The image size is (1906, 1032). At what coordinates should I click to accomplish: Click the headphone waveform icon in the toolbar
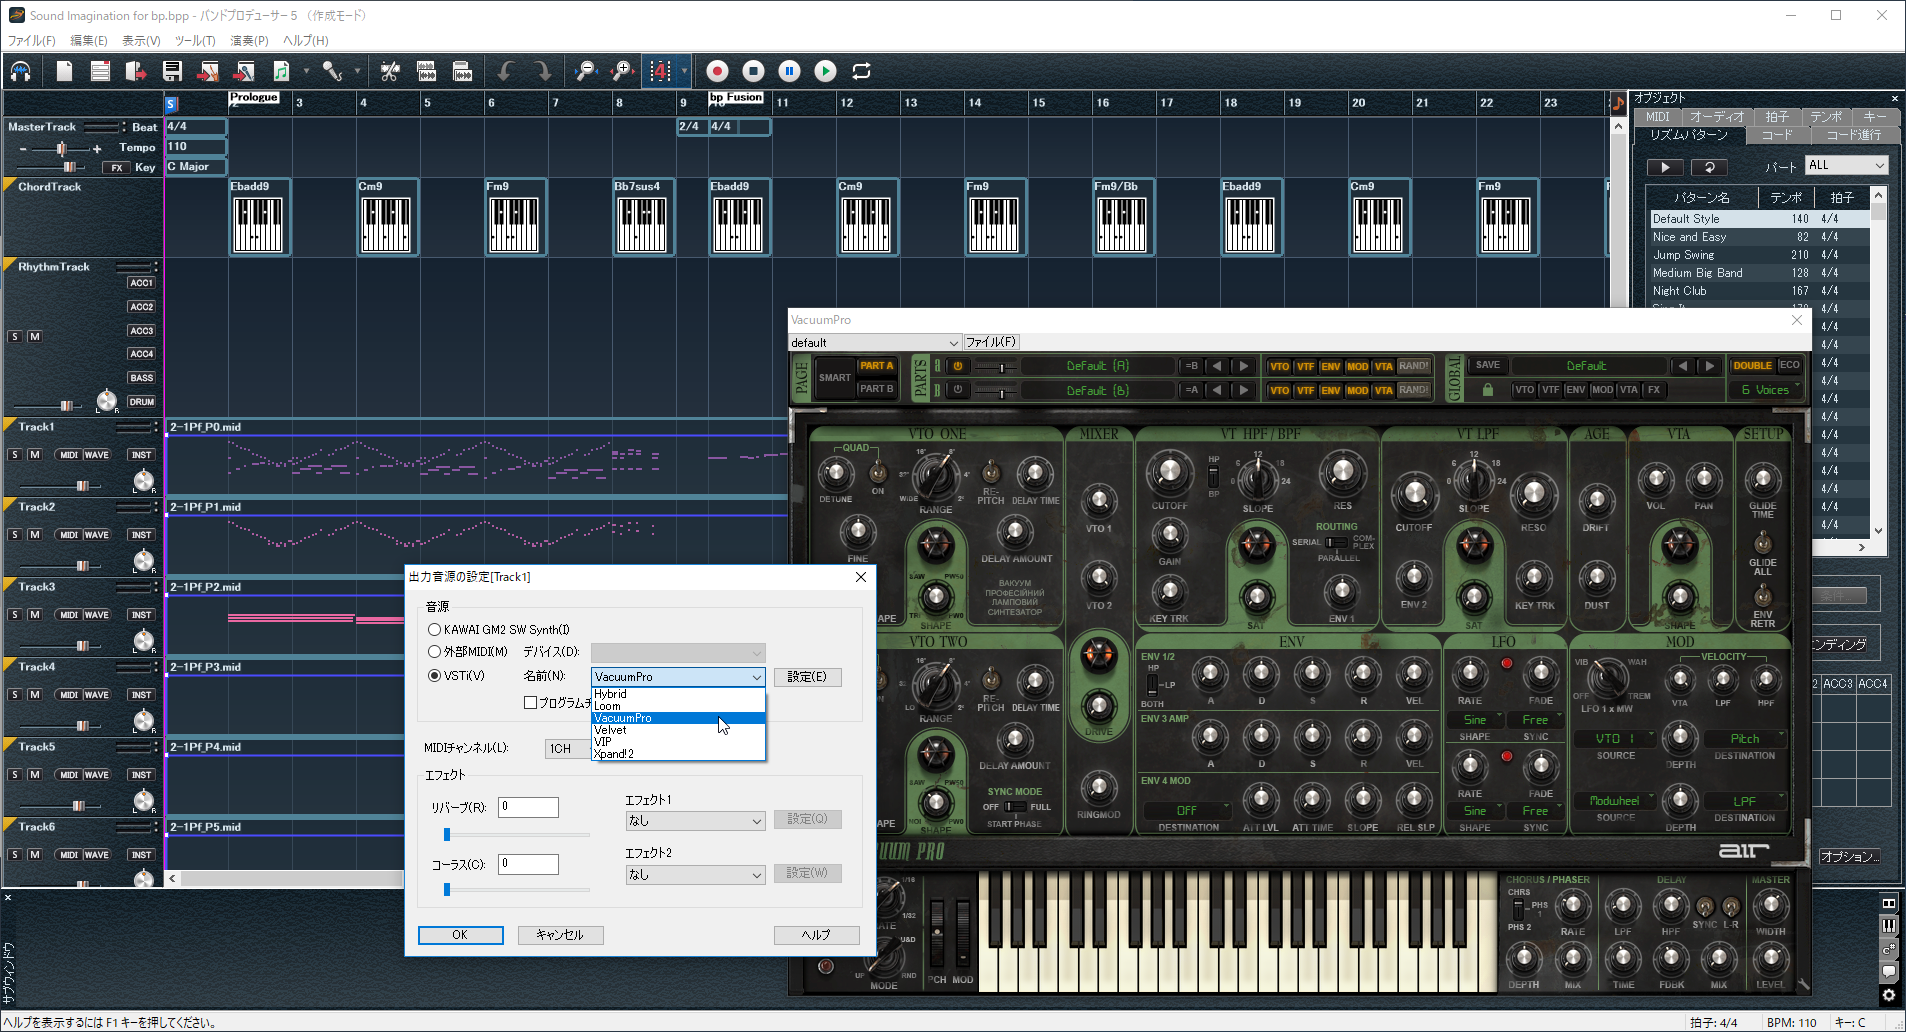point(21,71)
